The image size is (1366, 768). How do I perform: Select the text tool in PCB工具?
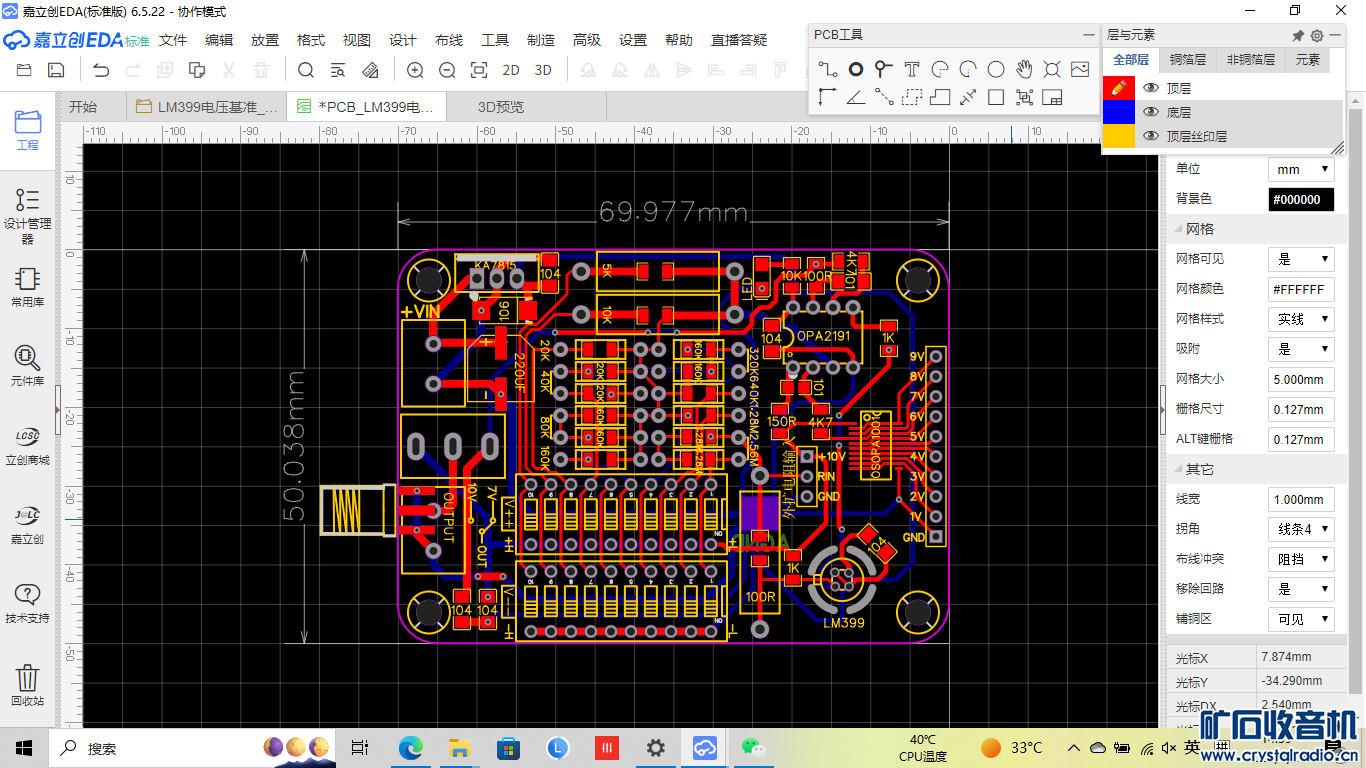tap(912, 69)
